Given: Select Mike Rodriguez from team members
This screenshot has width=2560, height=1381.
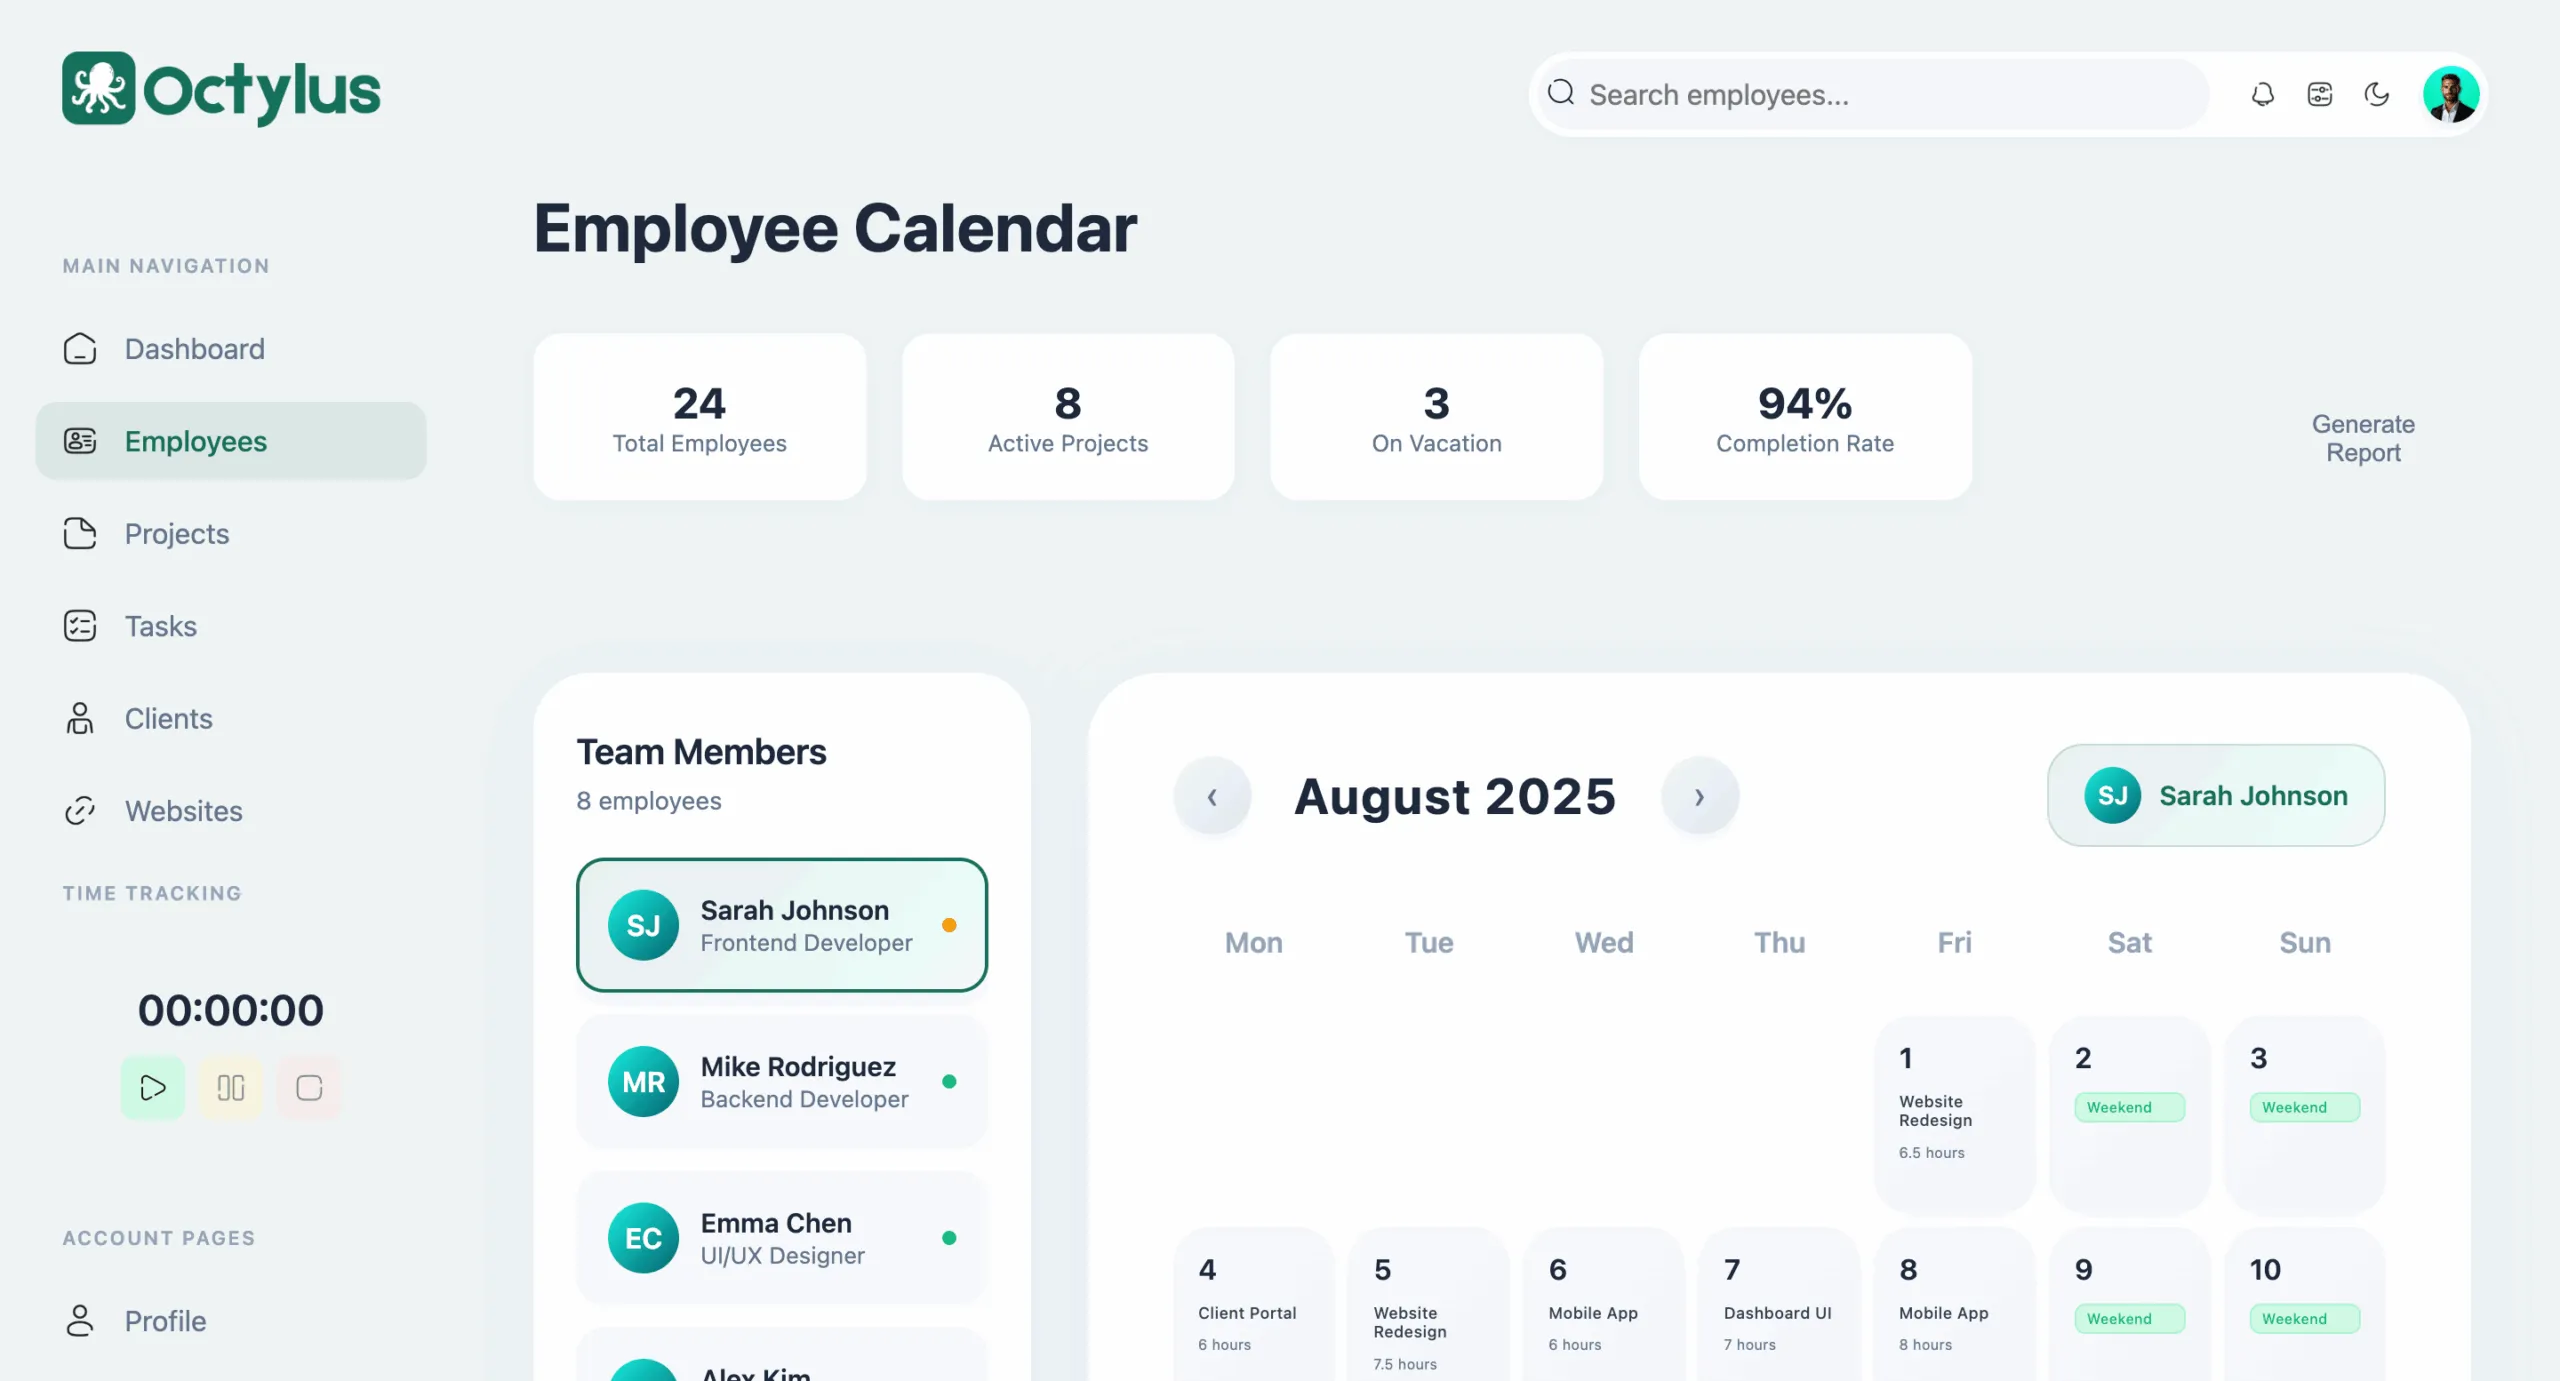Looking at the screenshot, I should click(x=781, y=1081).
